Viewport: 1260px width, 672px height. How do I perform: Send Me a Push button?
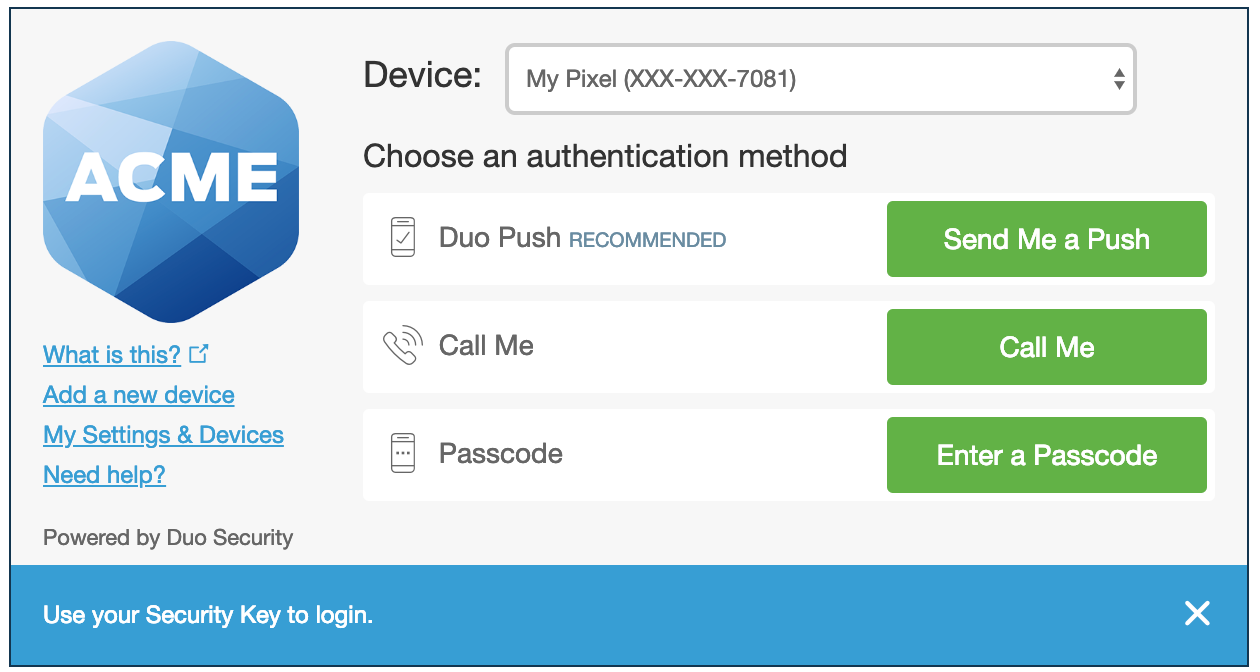(1046, 239)
